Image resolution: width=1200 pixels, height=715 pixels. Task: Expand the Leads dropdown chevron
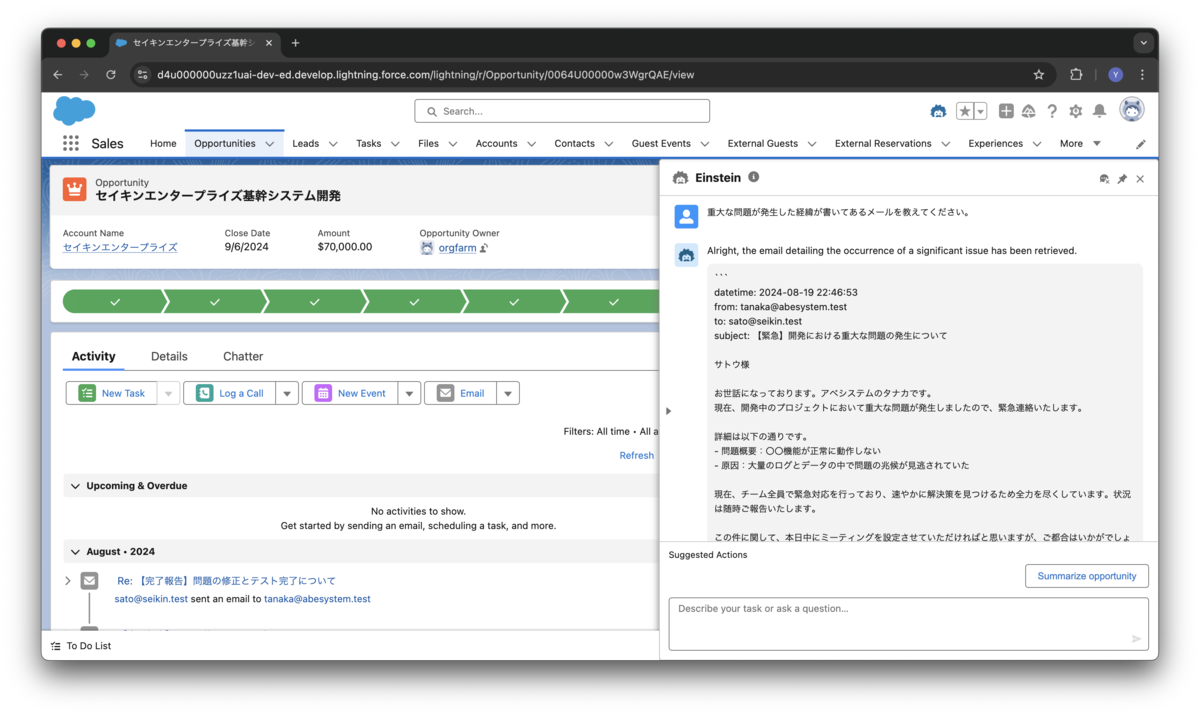click(x=333, y=144)
